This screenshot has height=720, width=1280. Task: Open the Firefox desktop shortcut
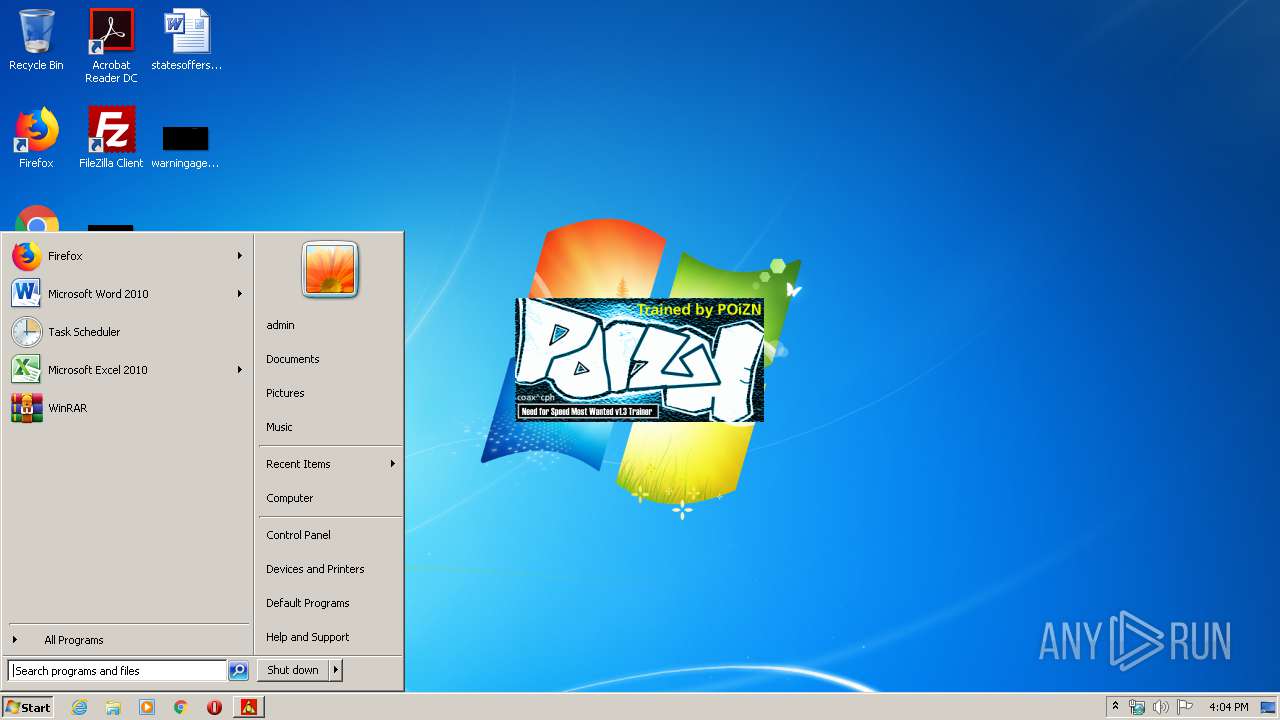coord(36,138)
